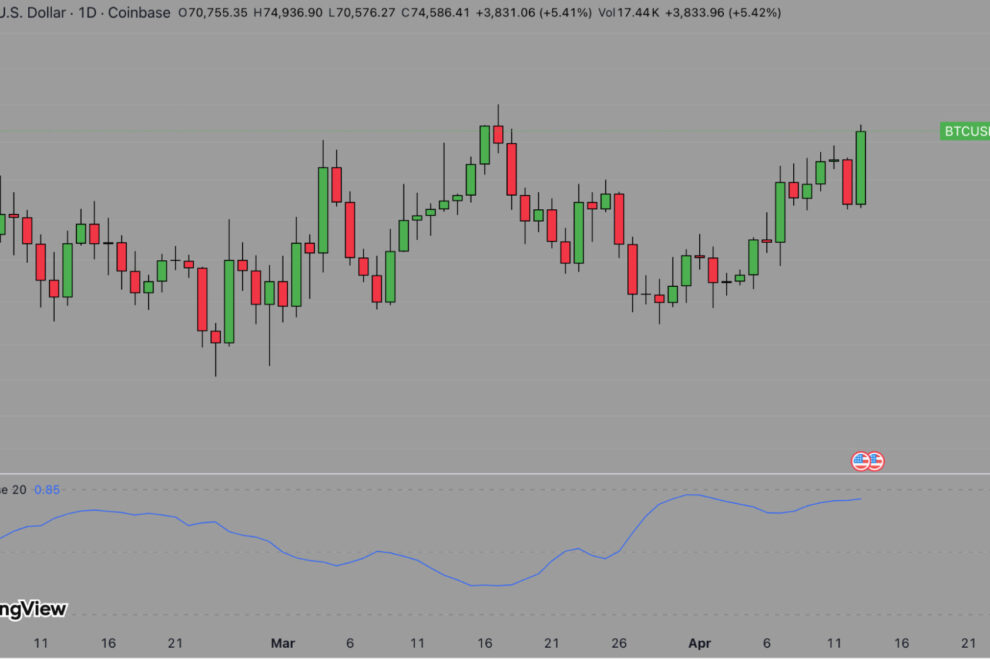This screenshot has height=660, width=990.
Task: Open the TradingView logo link
Action: tap(32, 609)
